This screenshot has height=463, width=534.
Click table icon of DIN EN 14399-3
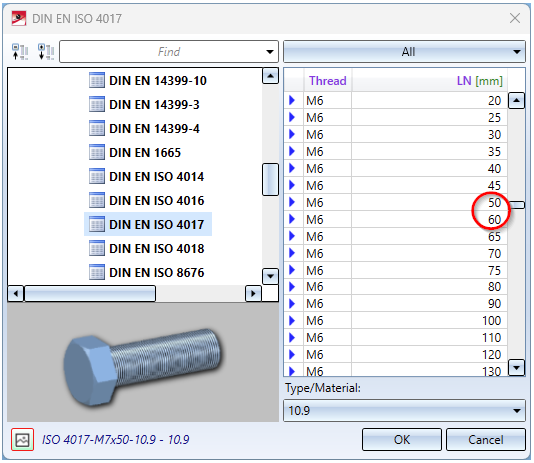[97, 104]
